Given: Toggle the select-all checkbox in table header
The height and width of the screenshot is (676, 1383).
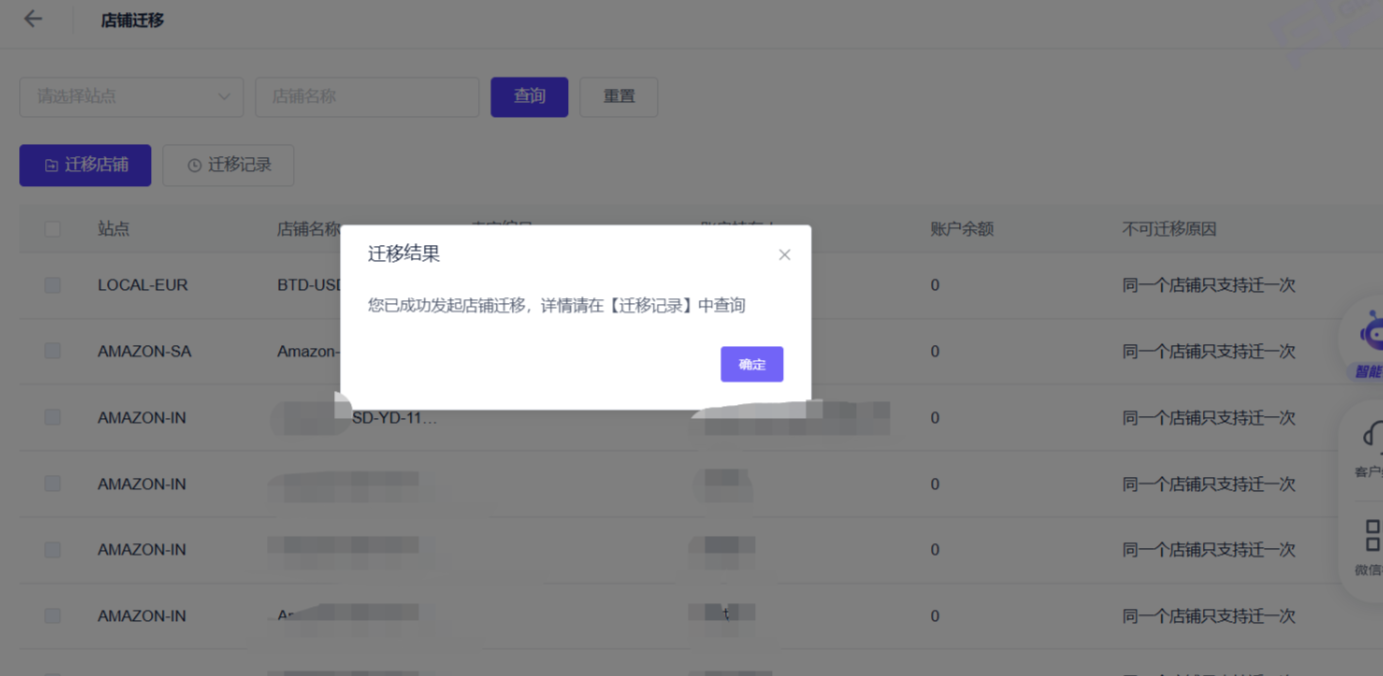Looking at the screenshot, I should (x=52, y=229).
